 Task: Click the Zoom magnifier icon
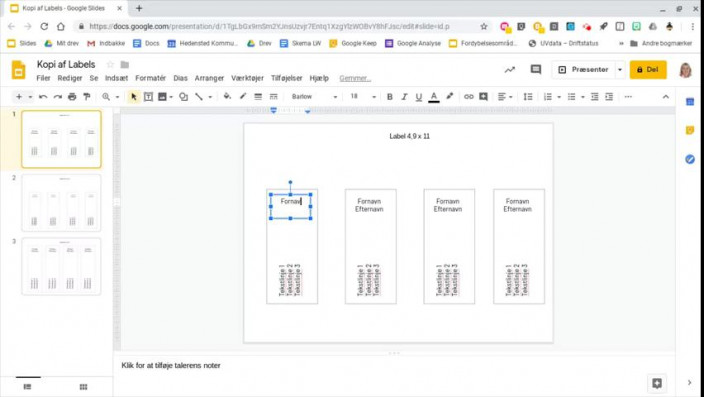[x=106, y=97]
